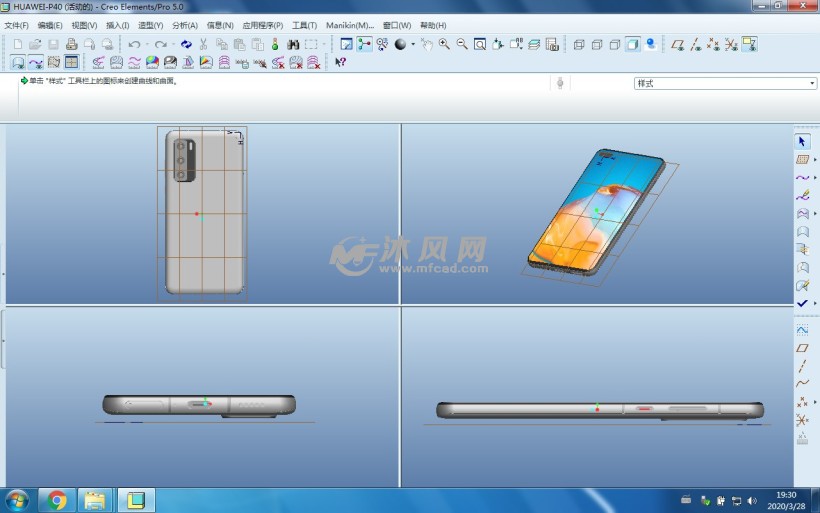
Task: Toggle Hidden Line display mode
Action: (x=597, y=44)
